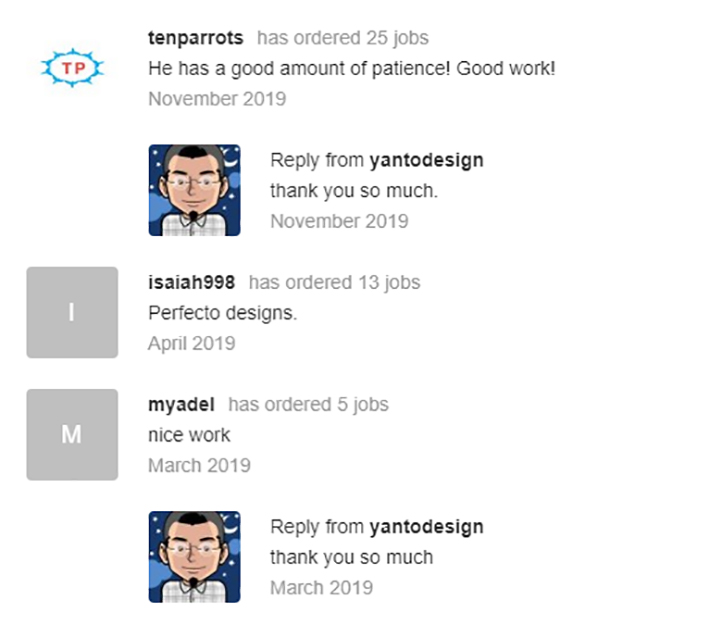The image size is (710, 625).
Task: Click the tenparrots TP logo avatar
Action: point(71,68)
